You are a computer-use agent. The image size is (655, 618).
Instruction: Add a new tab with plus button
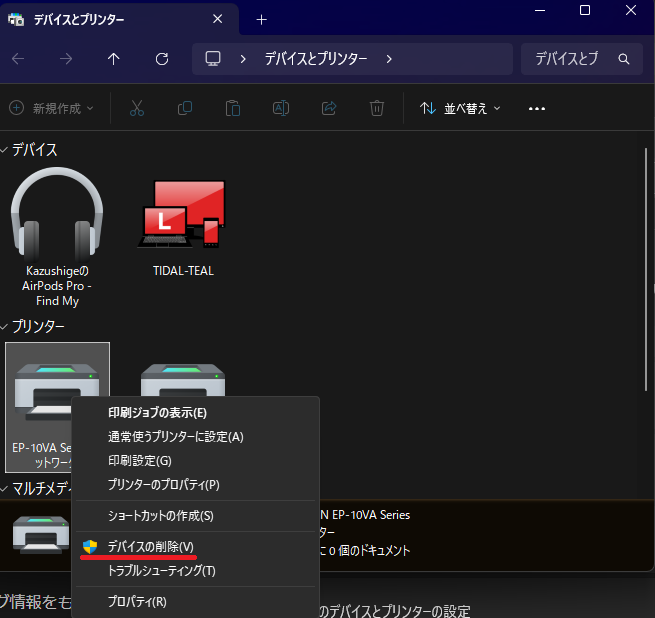261,20
